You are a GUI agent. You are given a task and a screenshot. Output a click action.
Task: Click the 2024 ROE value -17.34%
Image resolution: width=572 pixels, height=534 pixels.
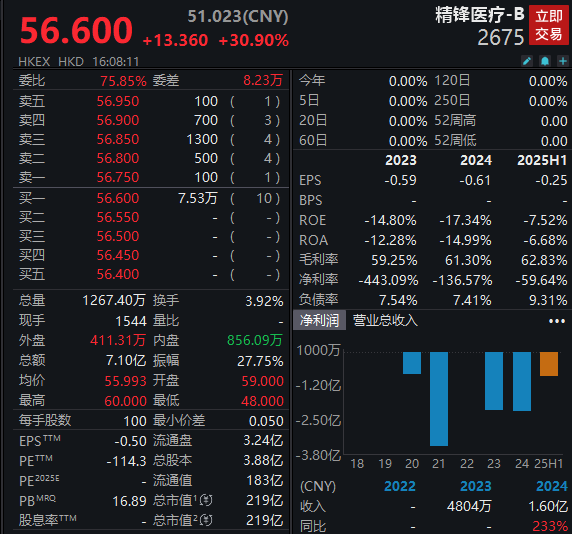click(x=465, y=220)
